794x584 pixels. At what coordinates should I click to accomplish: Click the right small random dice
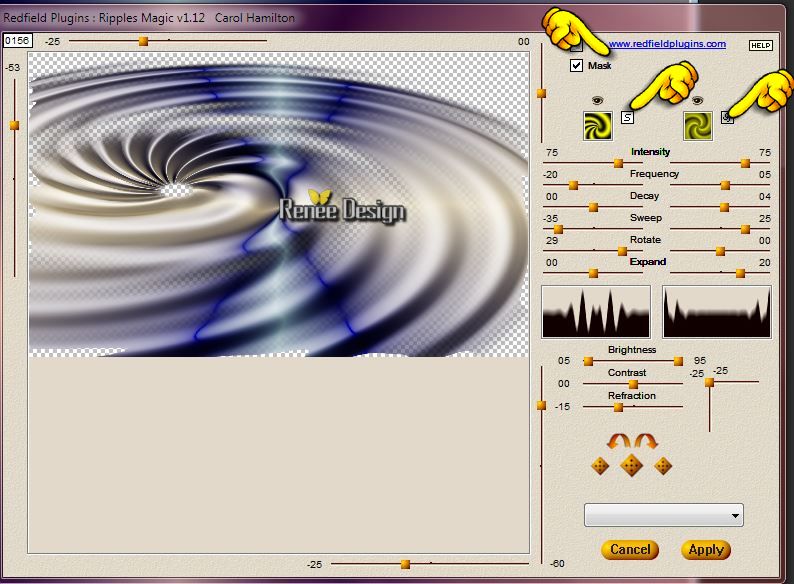663,466
